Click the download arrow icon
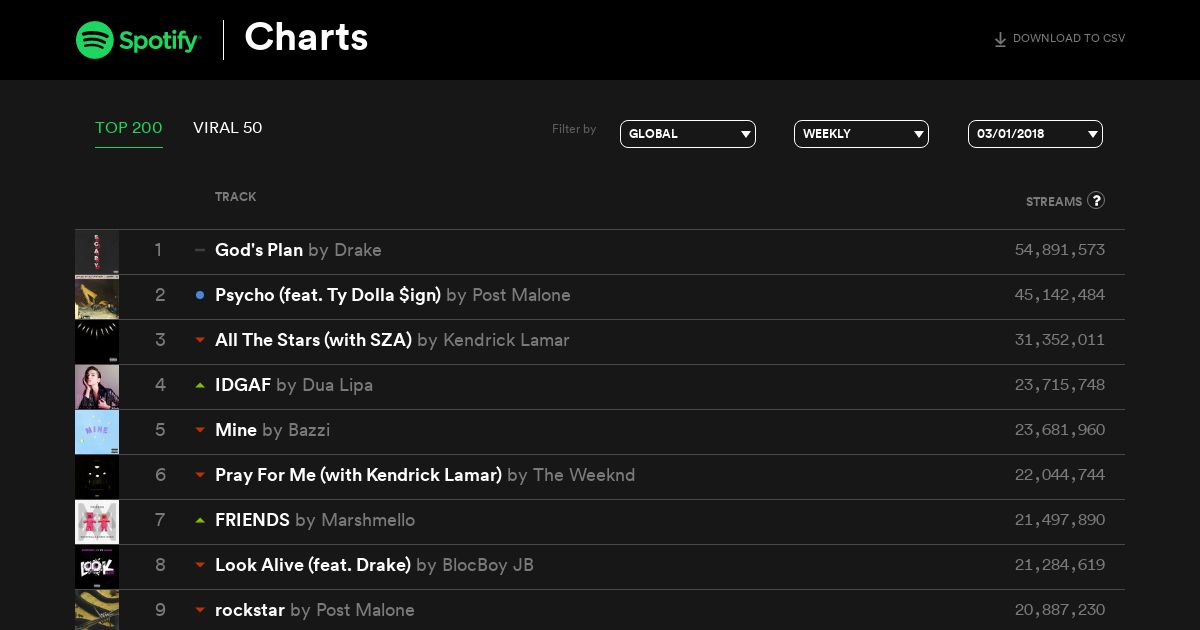The height and width of the screenshot is (630, 1200). [1000, 40]
